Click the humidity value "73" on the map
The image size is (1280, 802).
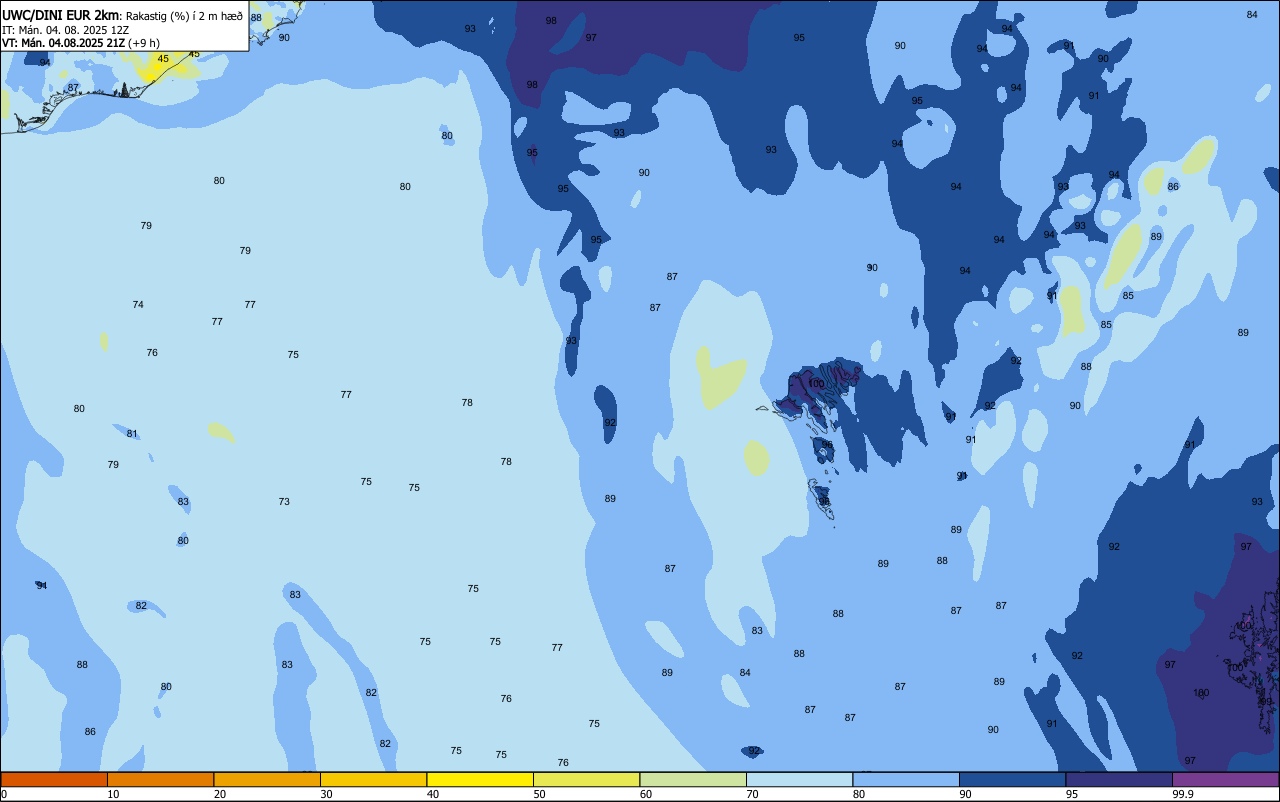[284, 502]
